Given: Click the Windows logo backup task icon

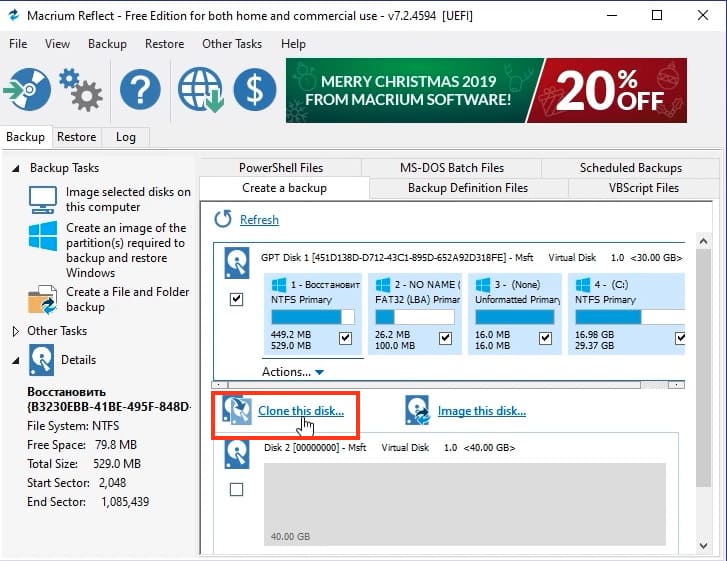Looking at the screenshot, I should point(43,236).
